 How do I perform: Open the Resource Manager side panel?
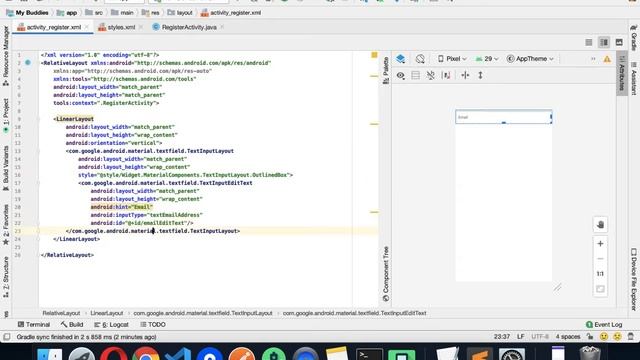coord(6,56)
